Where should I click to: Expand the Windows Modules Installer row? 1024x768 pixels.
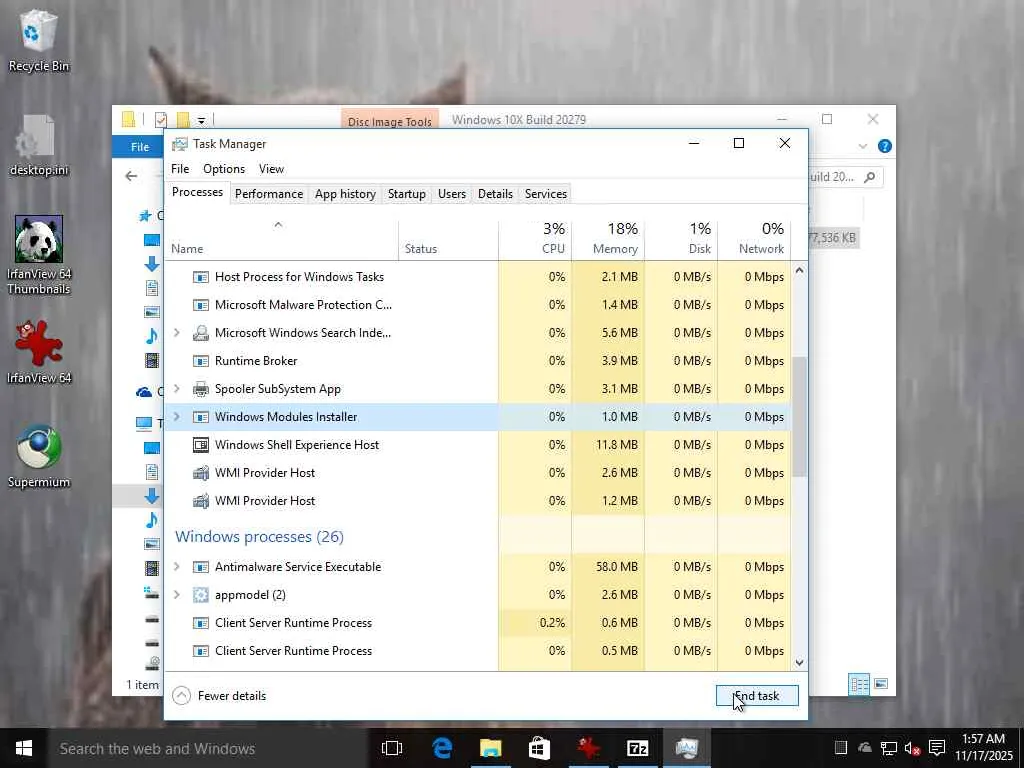coord(176,417)
